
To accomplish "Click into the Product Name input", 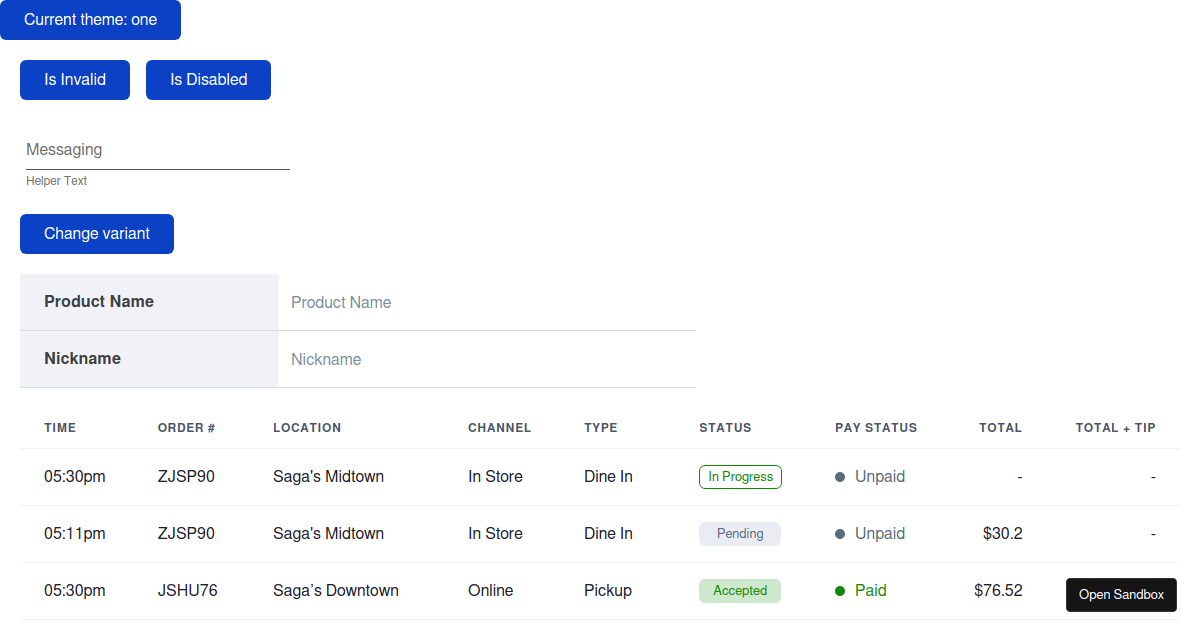I will tap(487, 302).
